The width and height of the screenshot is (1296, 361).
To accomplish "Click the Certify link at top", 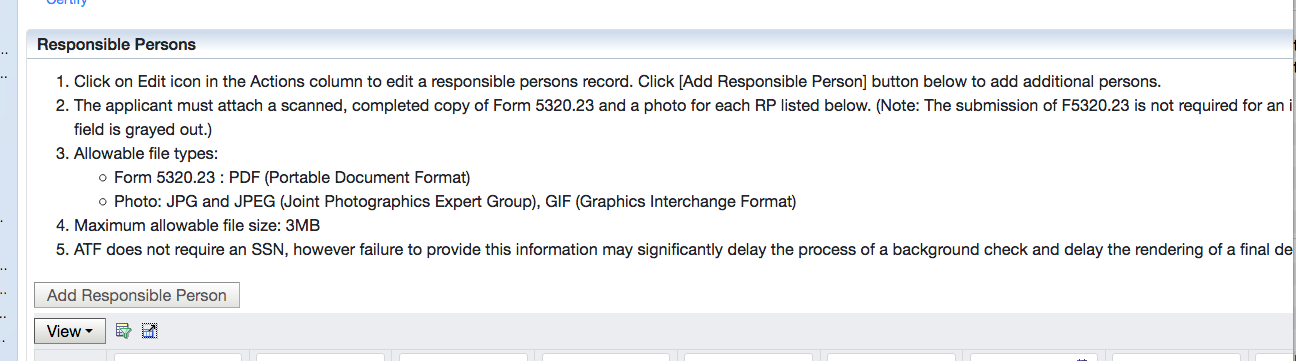I will (66, 3).
